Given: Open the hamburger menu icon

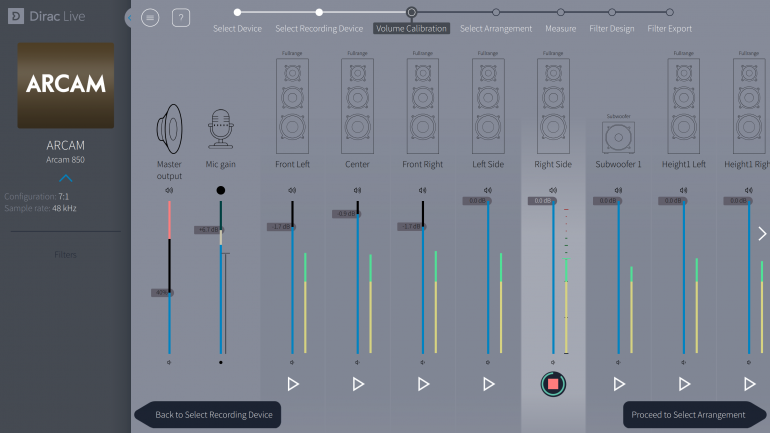Looking at the screenshot, I should pos(150,18).
